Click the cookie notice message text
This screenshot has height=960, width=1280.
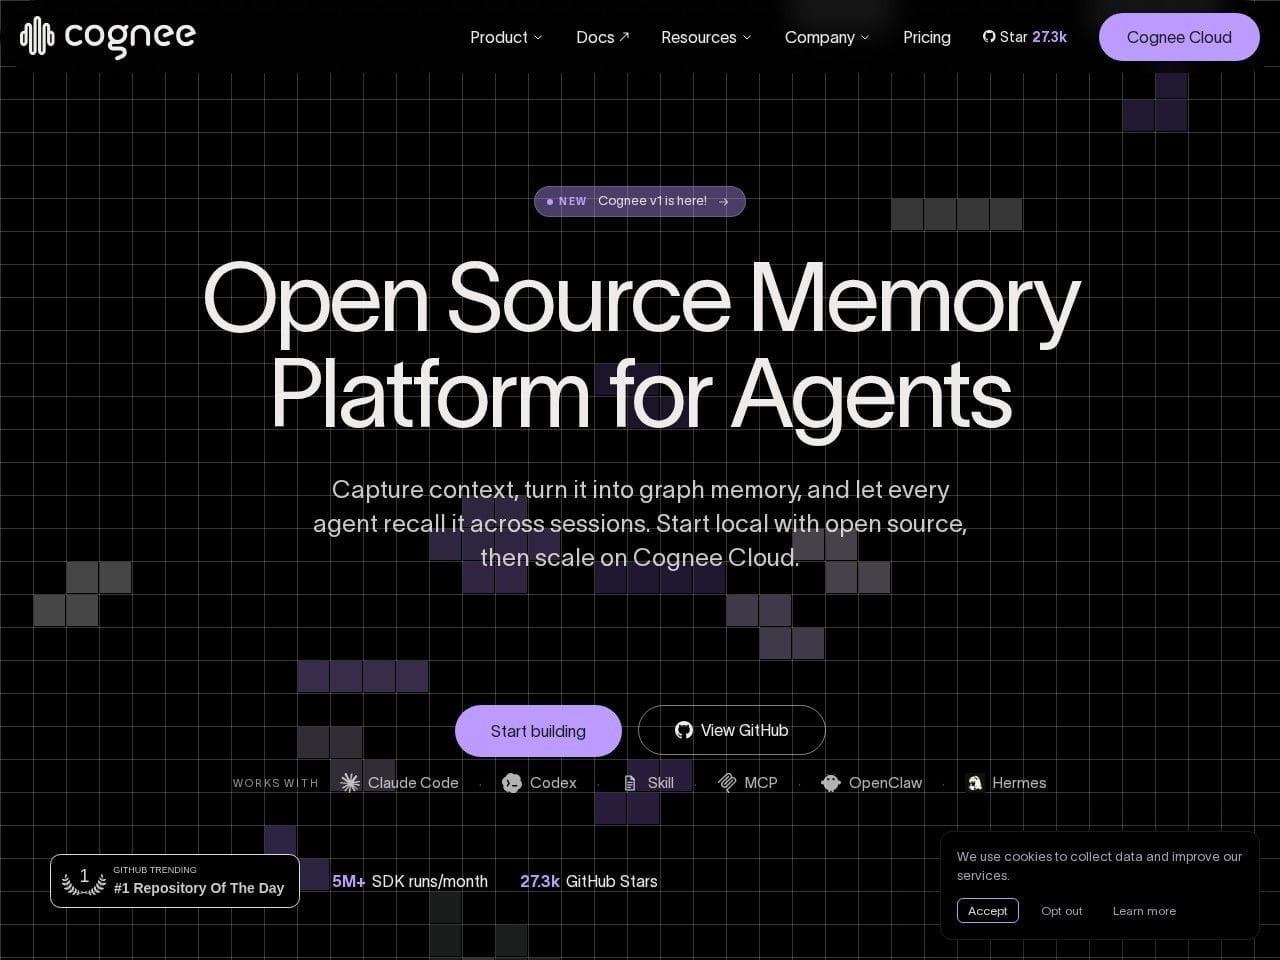(1099, 866)
